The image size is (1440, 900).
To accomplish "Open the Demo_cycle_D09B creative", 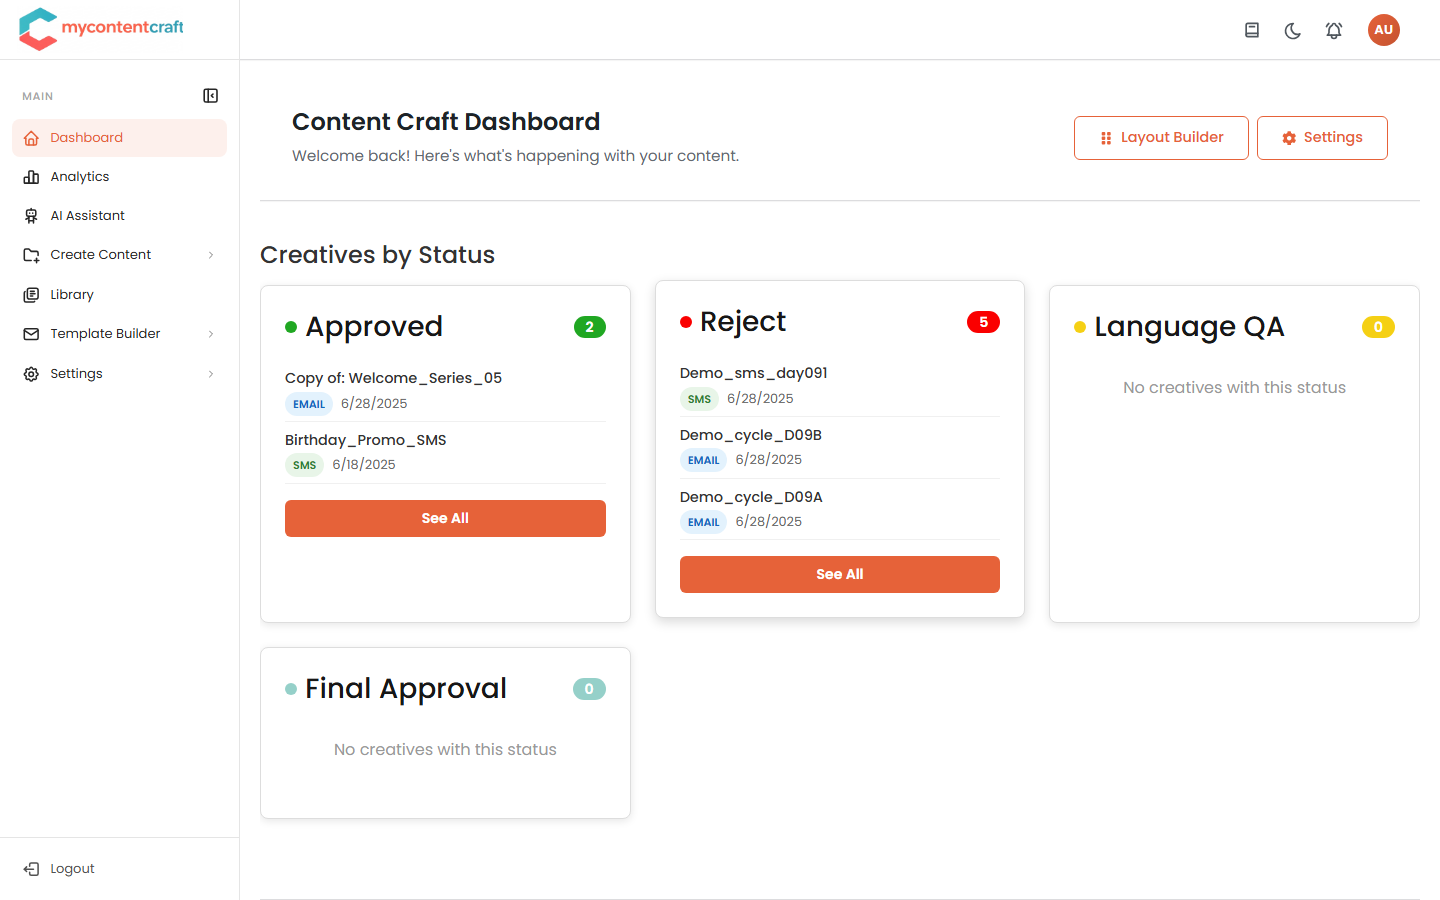I will (751, 435).
